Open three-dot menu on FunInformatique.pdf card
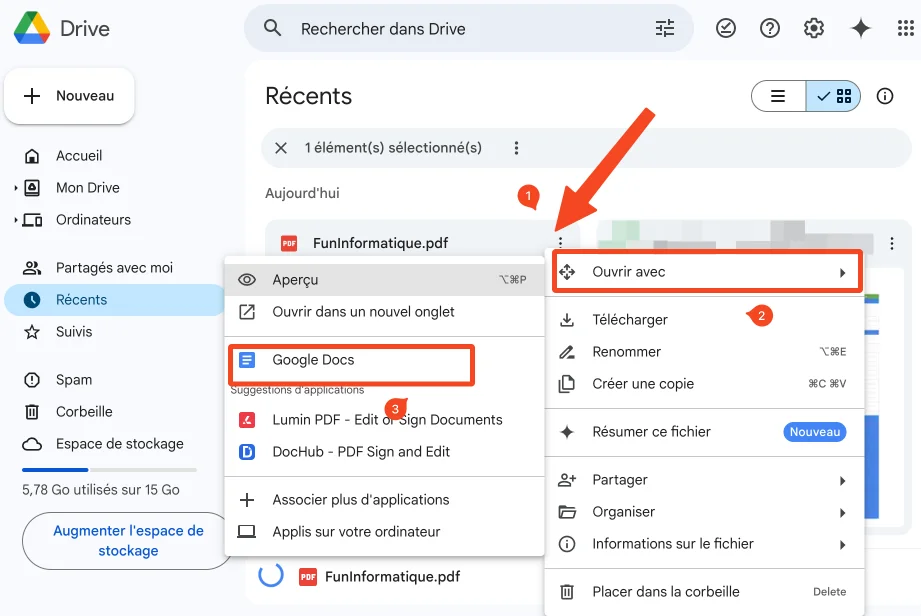This screenshot has width=921, height=616. [x=560, y=243]
